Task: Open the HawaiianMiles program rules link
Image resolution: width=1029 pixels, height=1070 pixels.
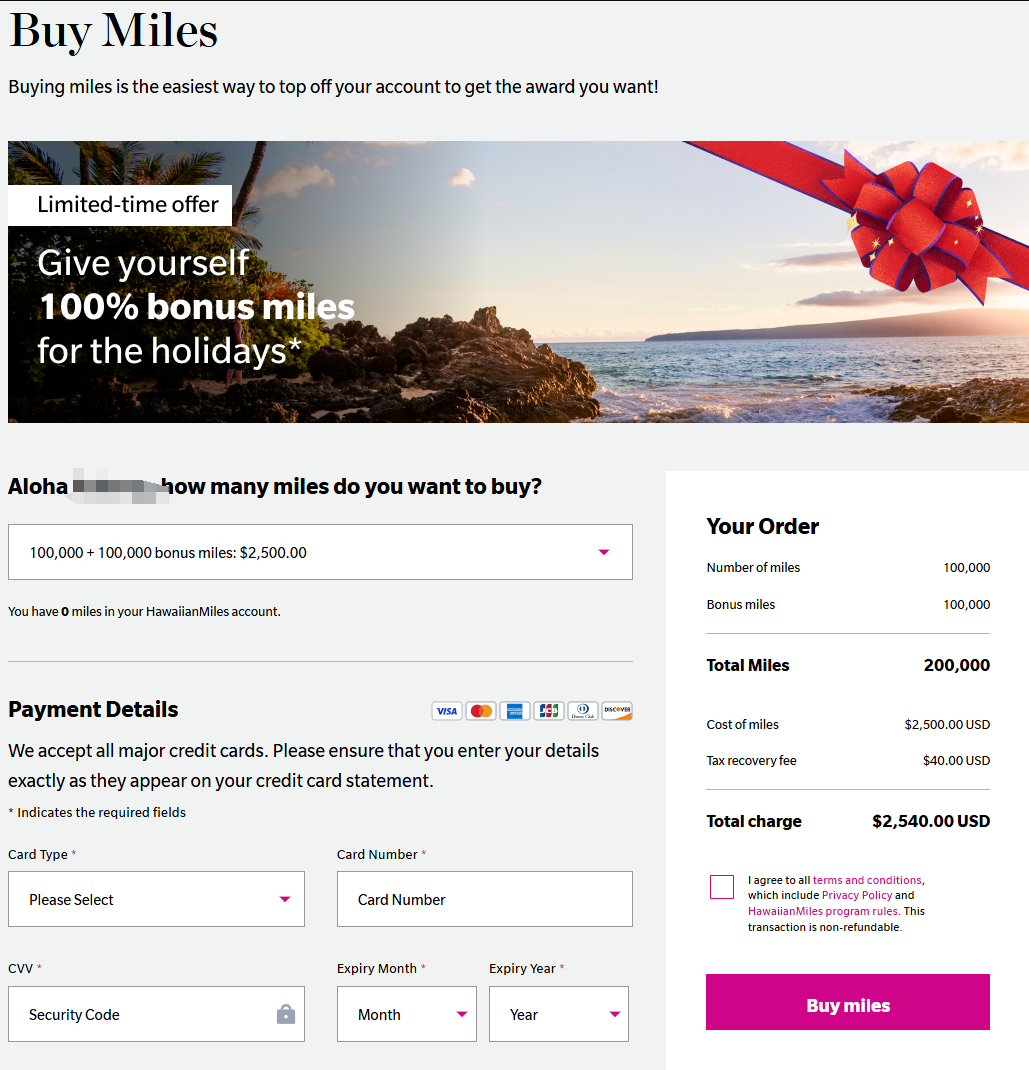Action: coord(823,911)
